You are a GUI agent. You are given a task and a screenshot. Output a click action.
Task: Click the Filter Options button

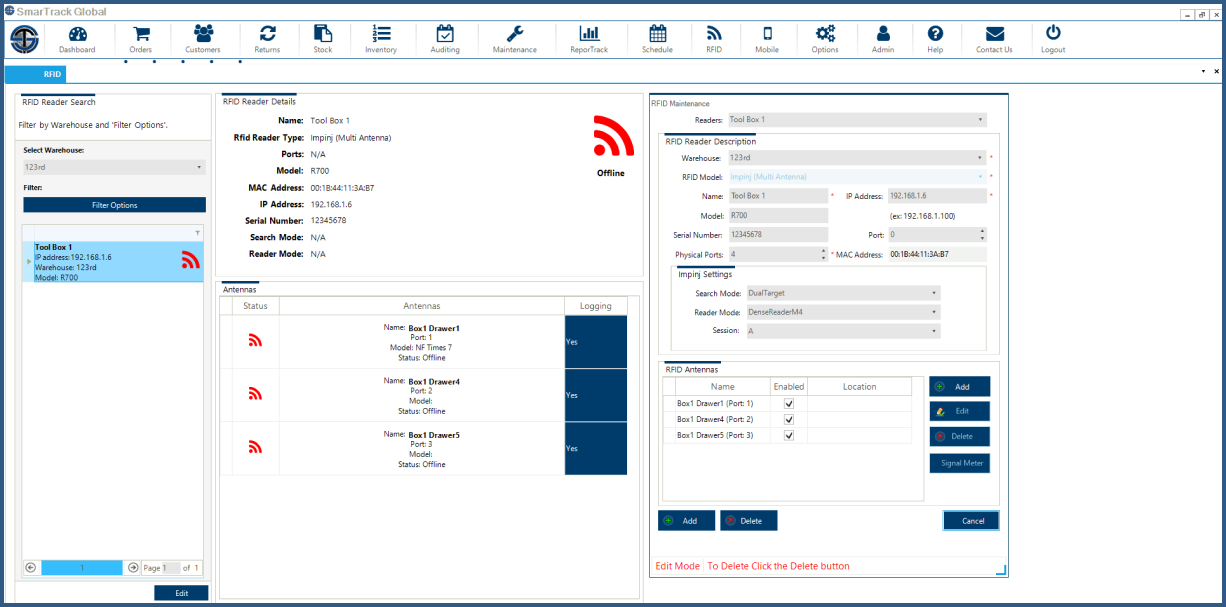pos(115,205)
